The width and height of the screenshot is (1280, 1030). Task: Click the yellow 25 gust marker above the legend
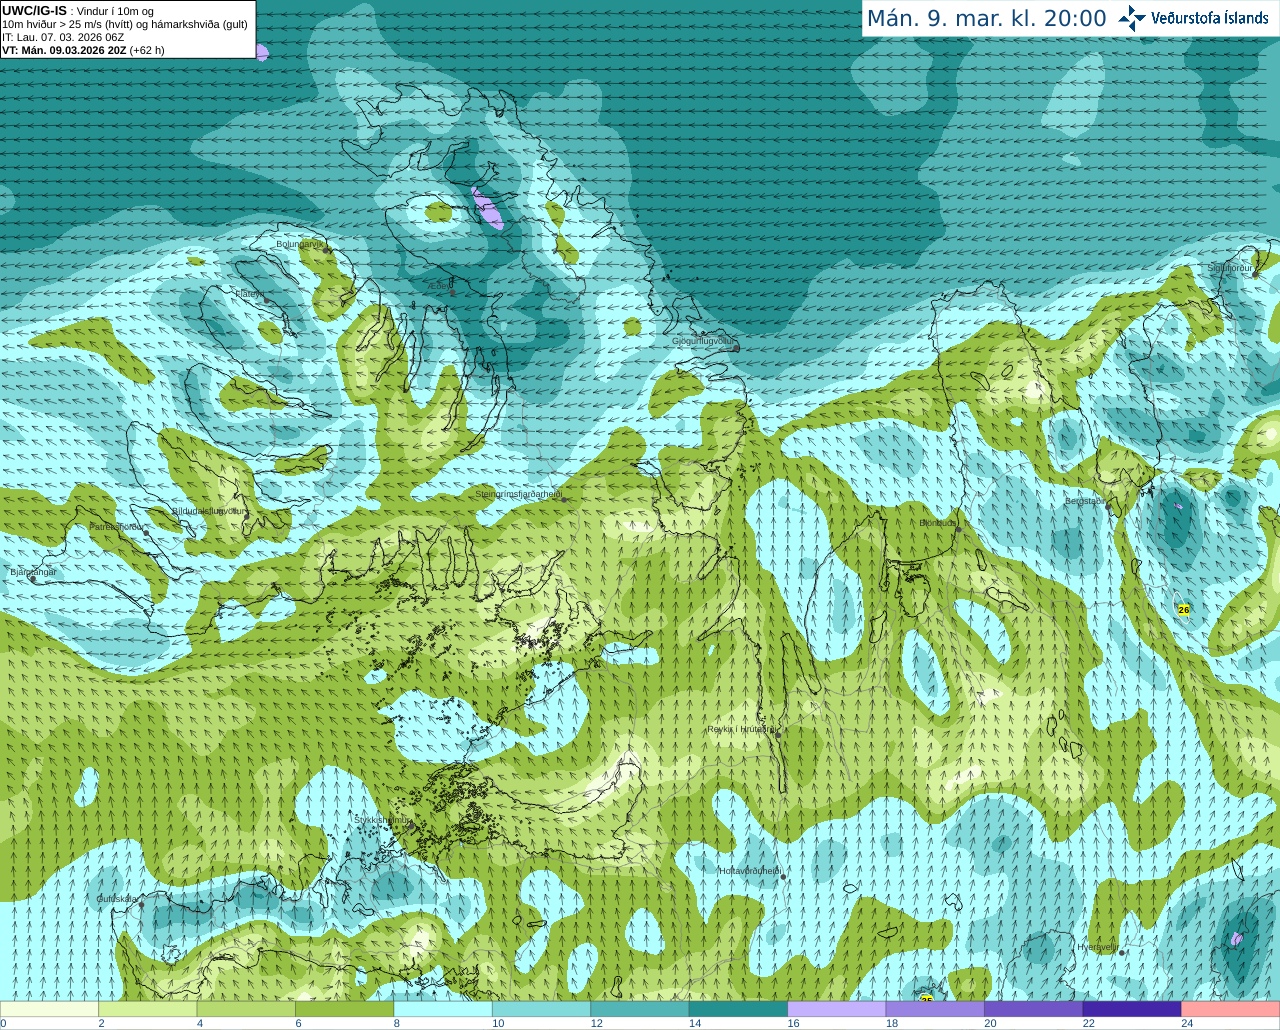pyautogui.click(x=926, y=998)
